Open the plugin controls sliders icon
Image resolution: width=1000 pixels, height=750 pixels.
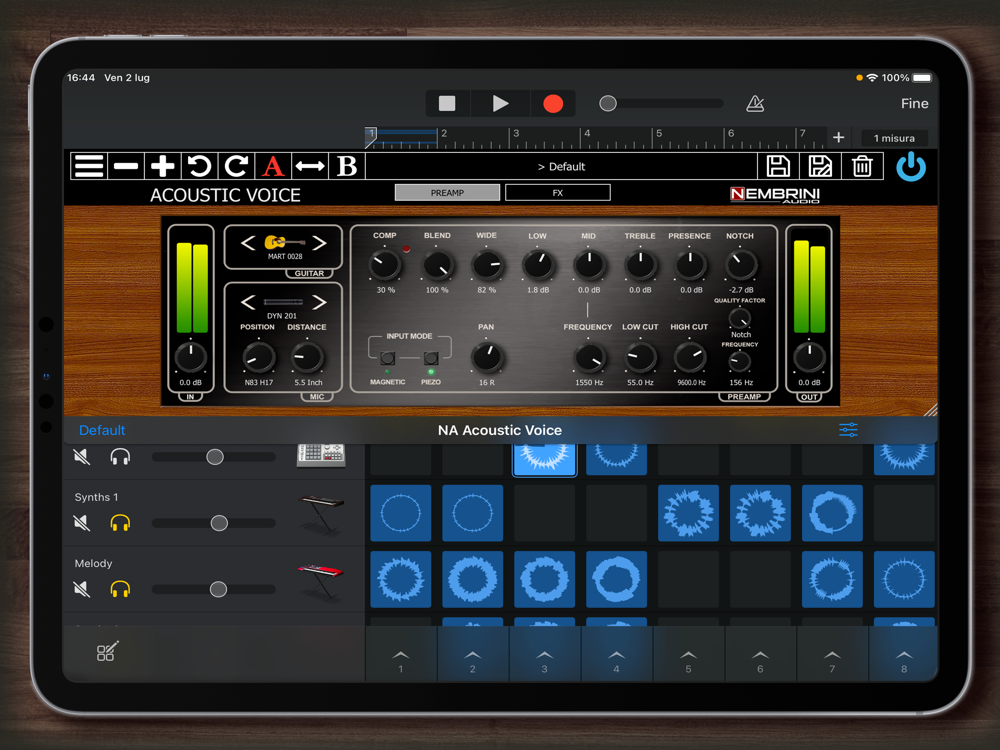pos(848,430)
